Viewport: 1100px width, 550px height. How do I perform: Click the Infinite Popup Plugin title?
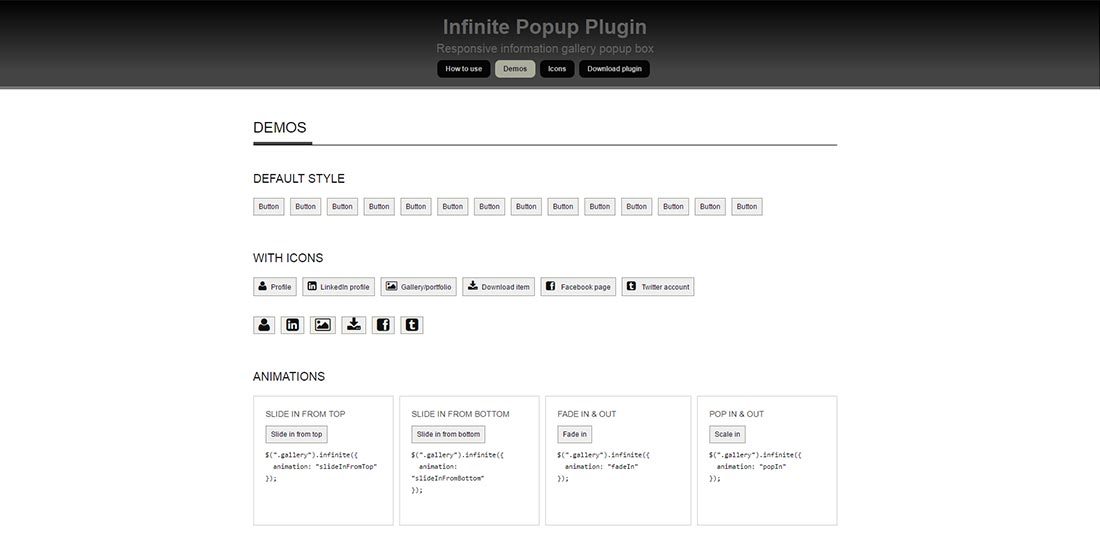click(x=545, y=27)
